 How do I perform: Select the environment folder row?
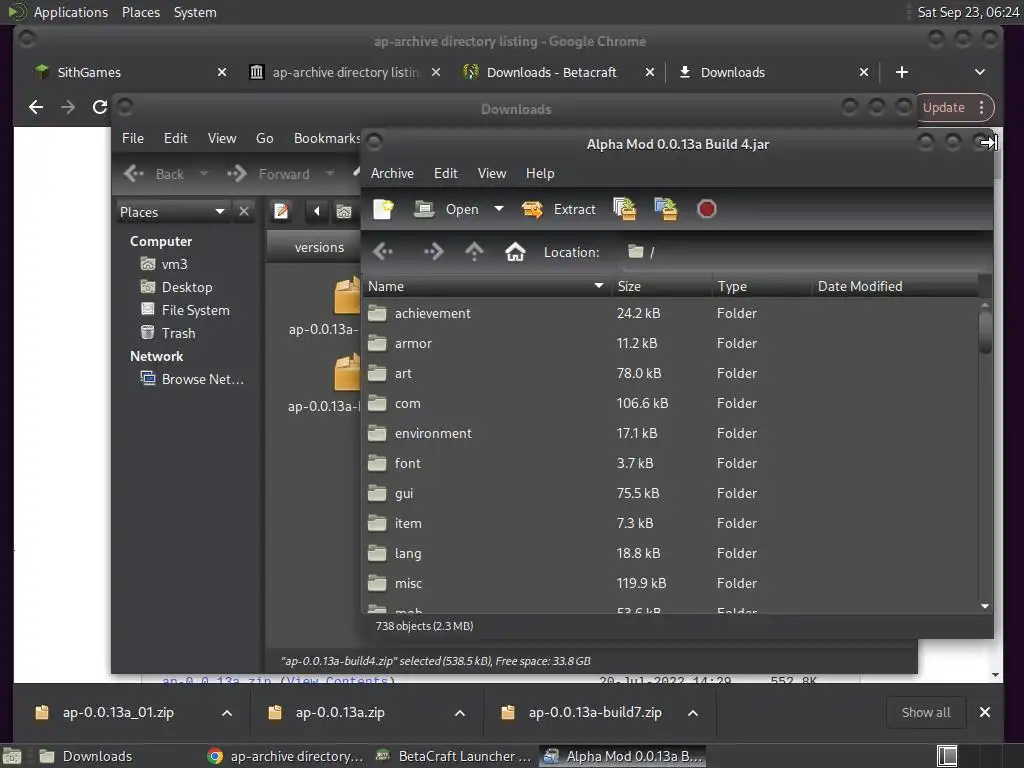point(670,434)
